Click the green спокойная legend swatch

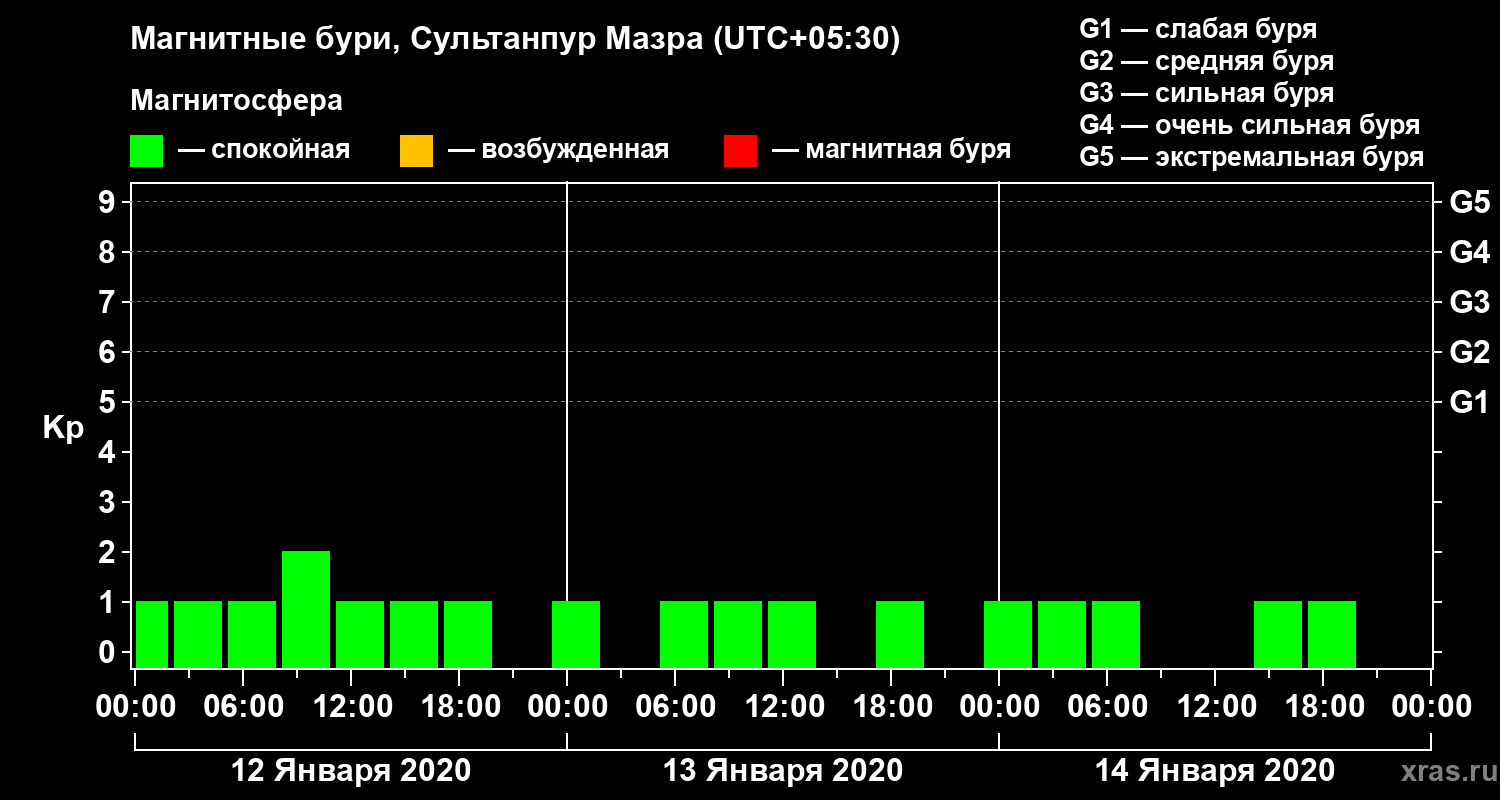point(146,151)
